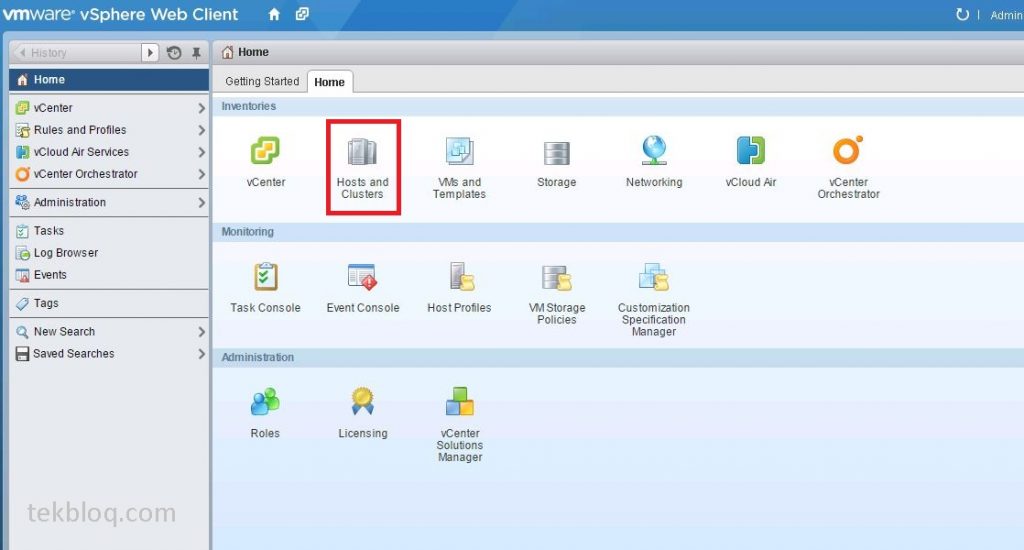Click the Home title bar label
The width and height of the screenshot is (1024, 550).
[x=253, y=52]
